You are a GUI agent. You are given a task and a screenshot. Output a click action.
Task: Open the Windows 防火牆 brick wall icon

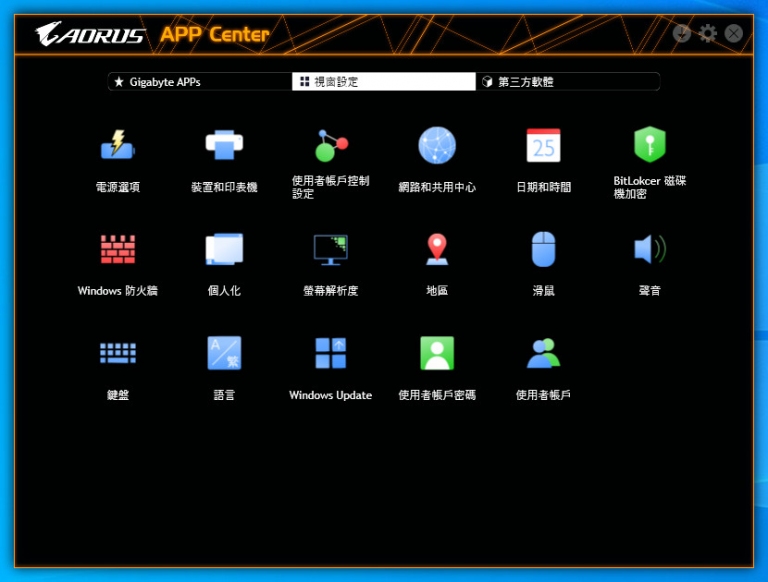click(x=118, y=249)
